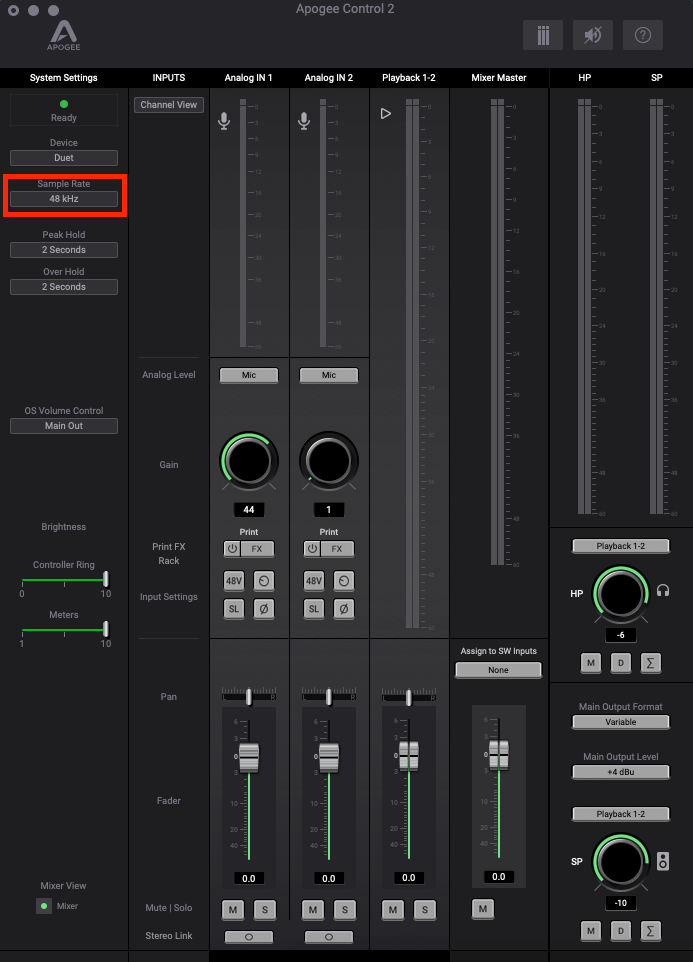Click group dial icon on Analog IN 1
Screen dimensions: 693x962
click(x=264, y=580)
